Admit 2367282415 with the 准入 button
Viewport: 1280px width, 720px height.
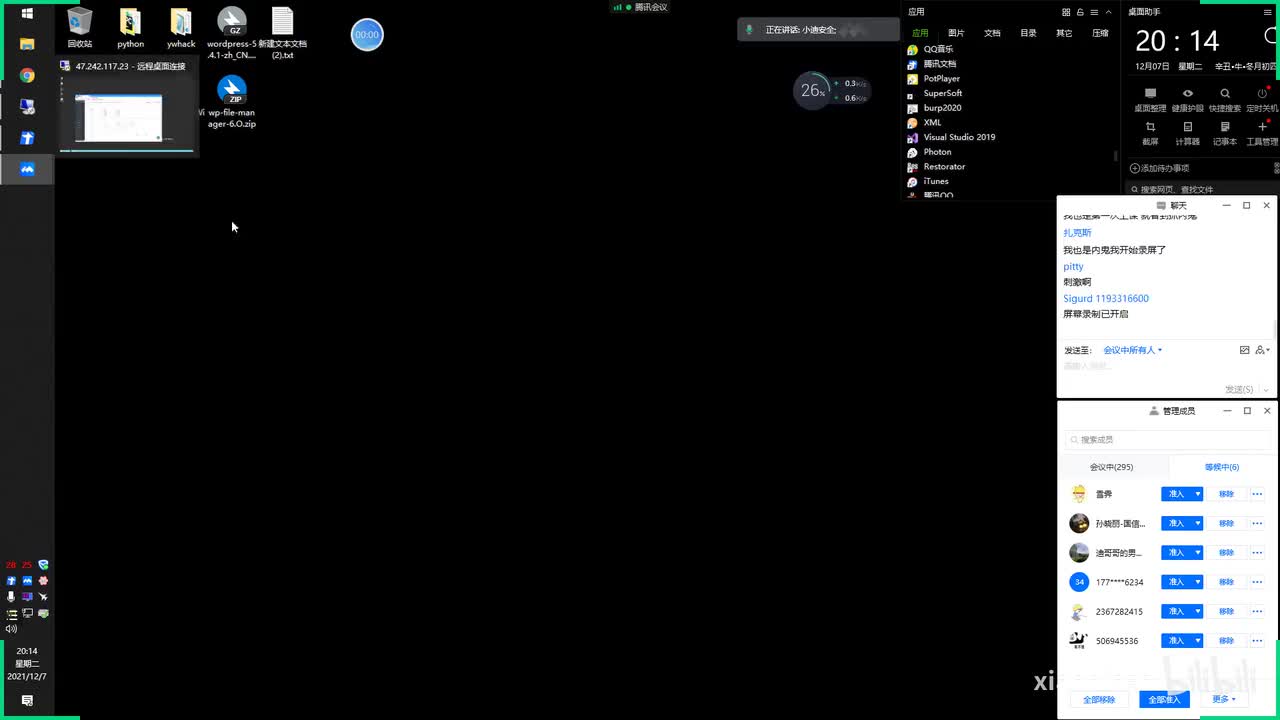(x=1176, y=611)
